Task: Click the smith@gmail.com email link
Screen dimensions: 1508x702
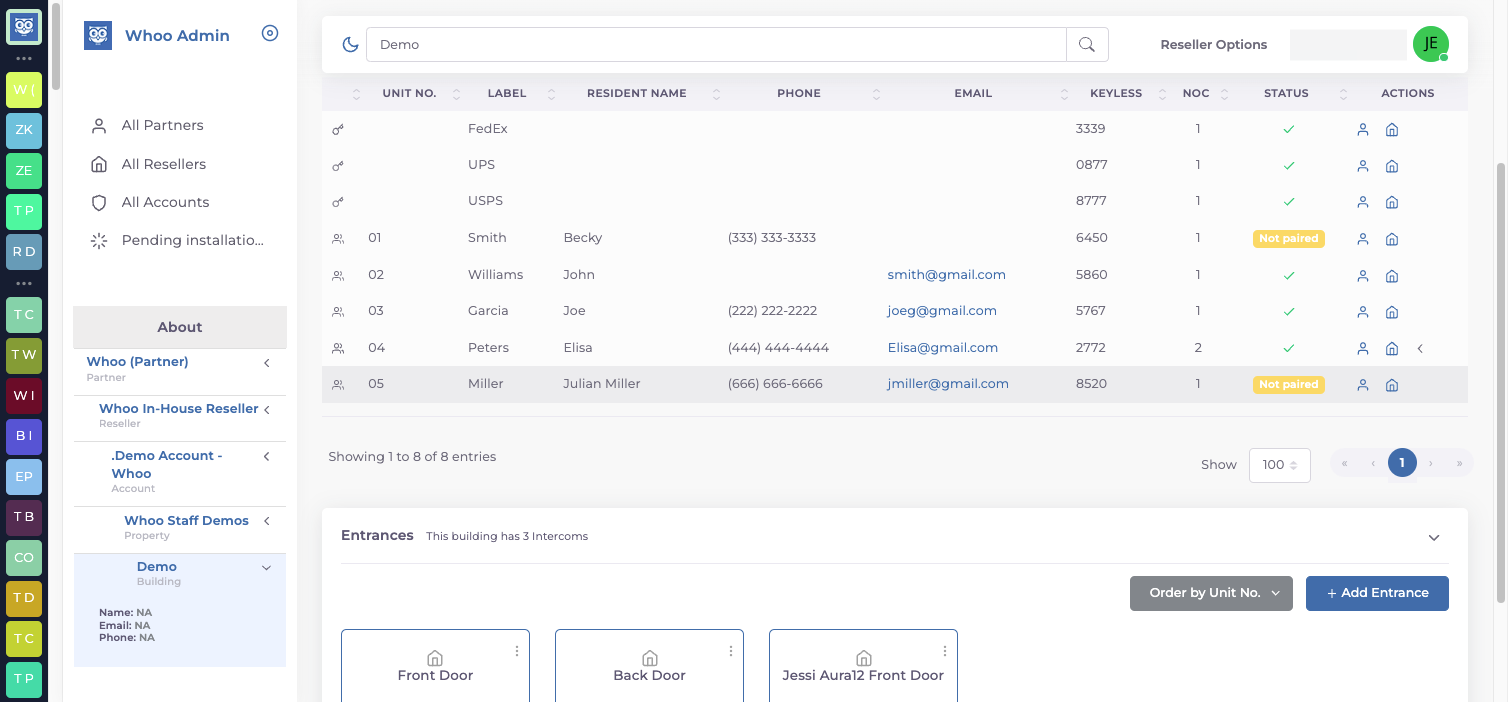Action: 947,274
